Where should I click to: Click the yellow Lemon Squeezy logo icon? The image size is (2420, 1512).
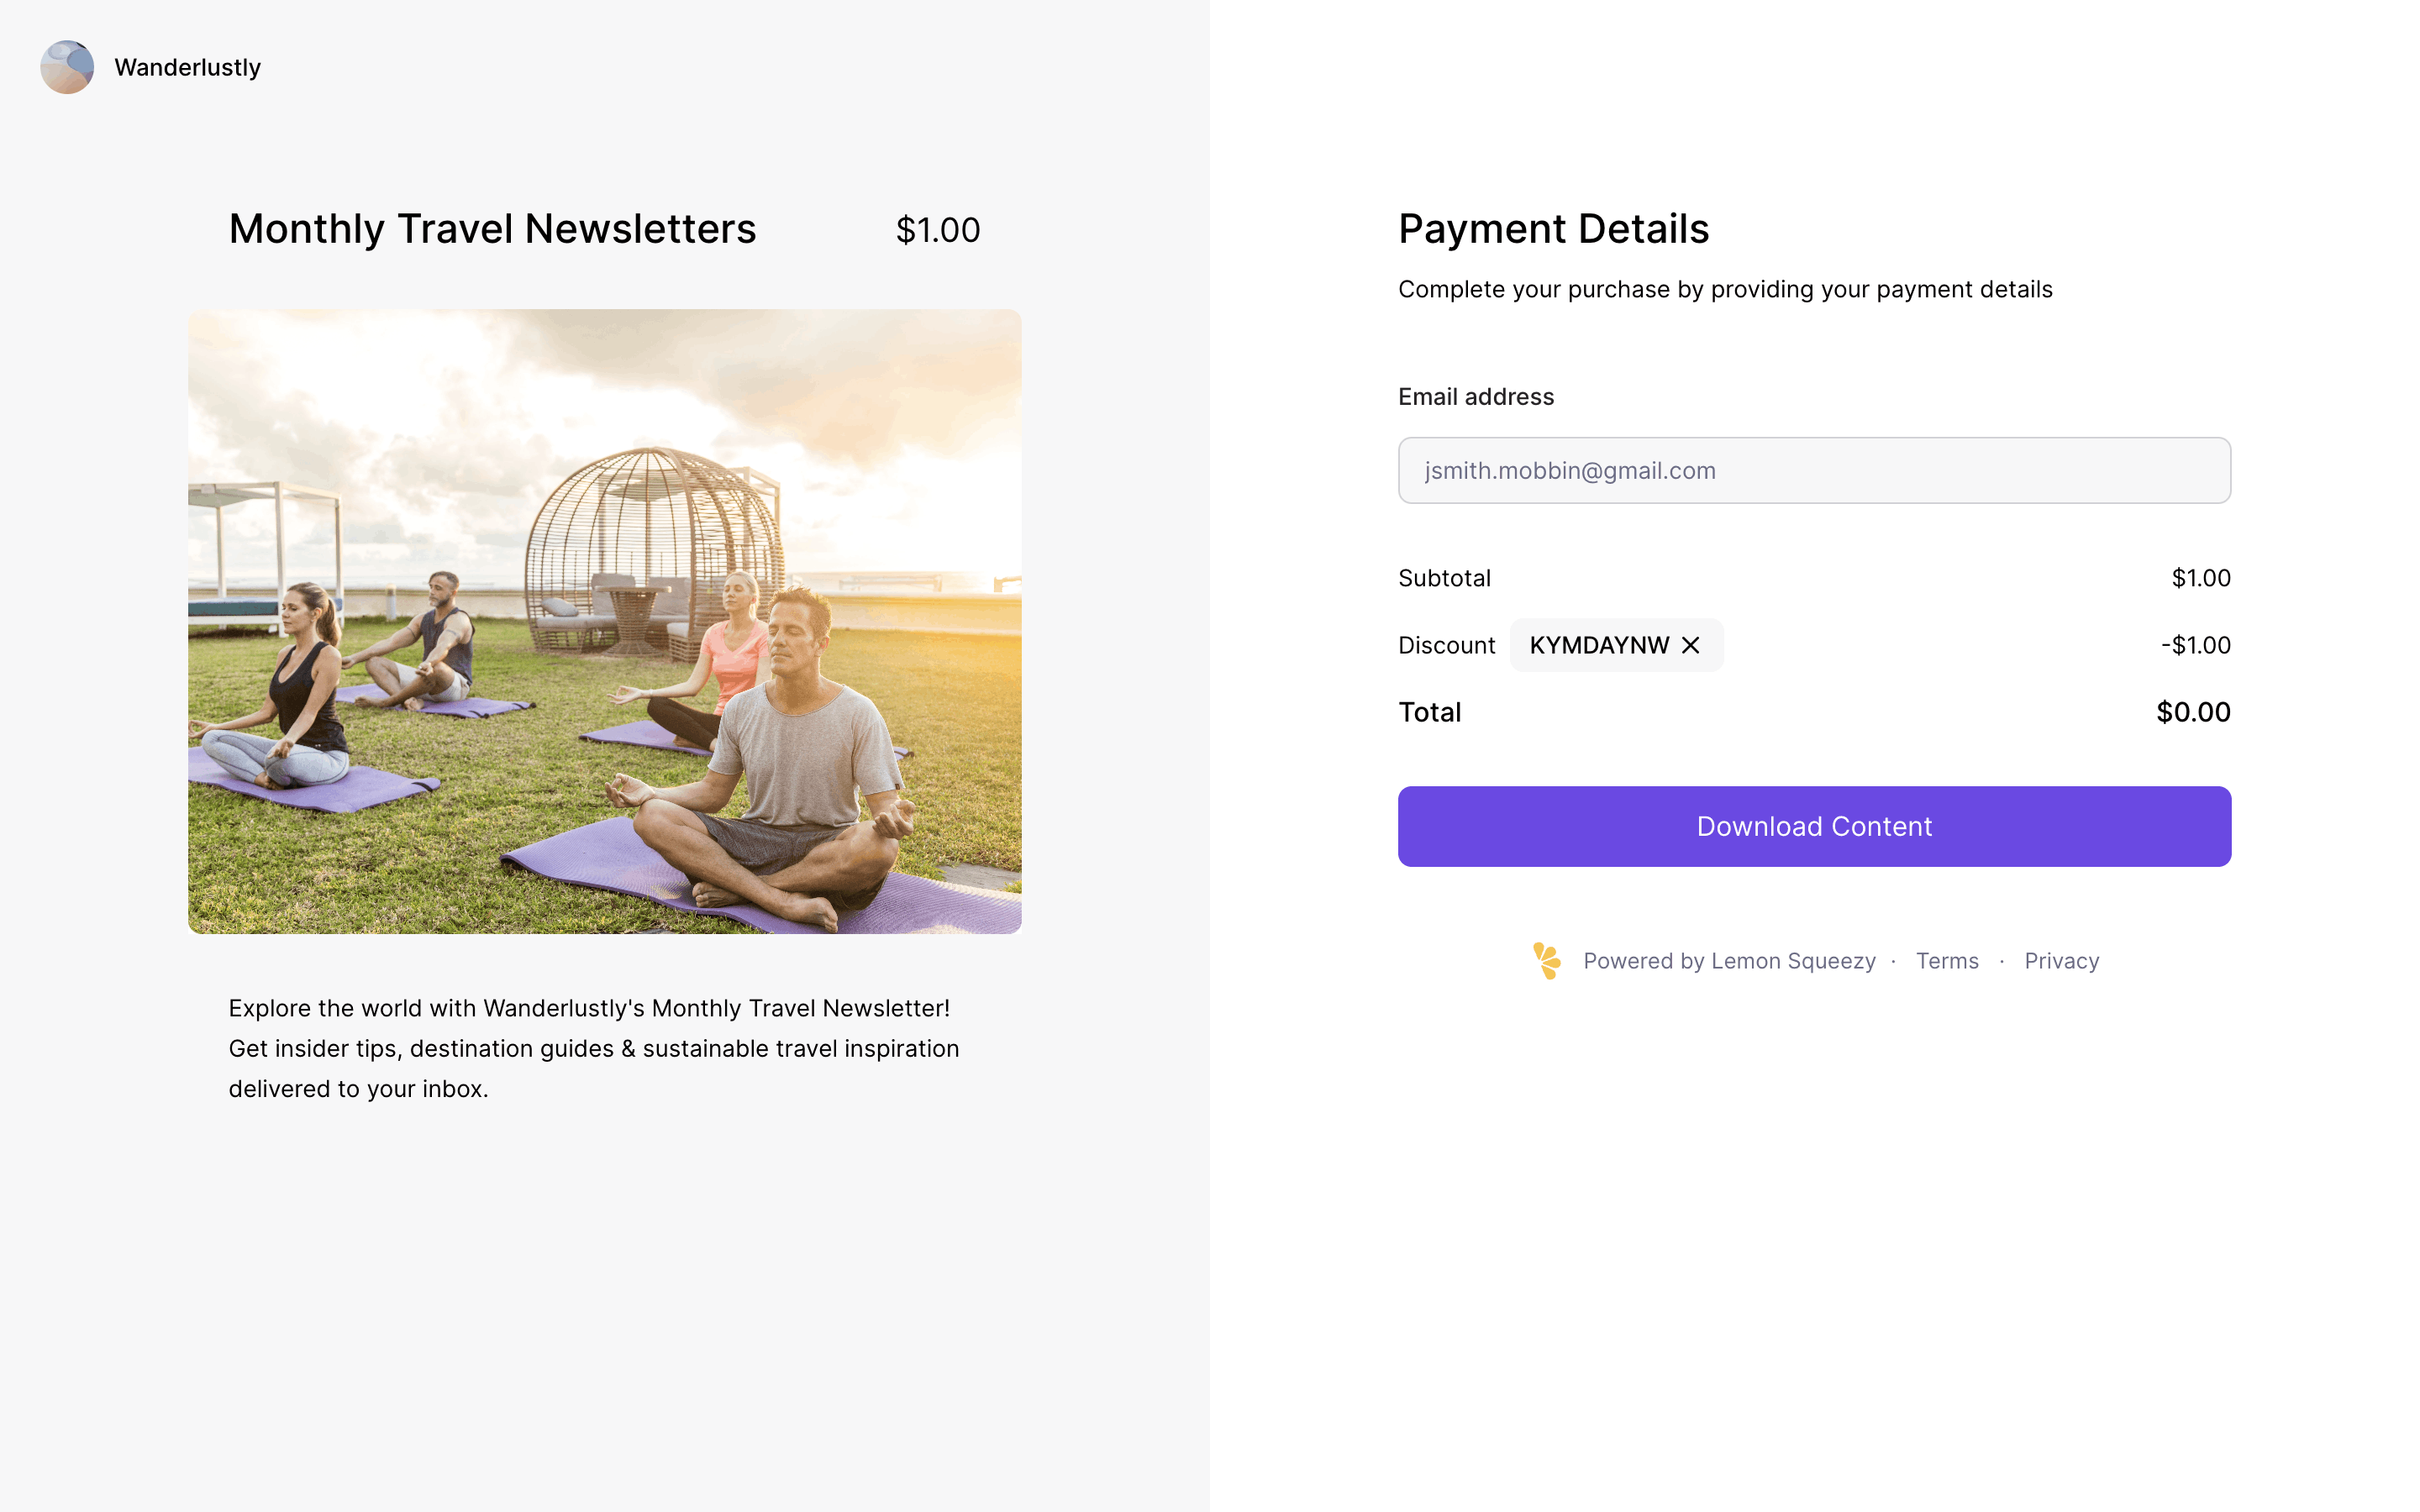pyautogui.click(x=1547, y=961)
